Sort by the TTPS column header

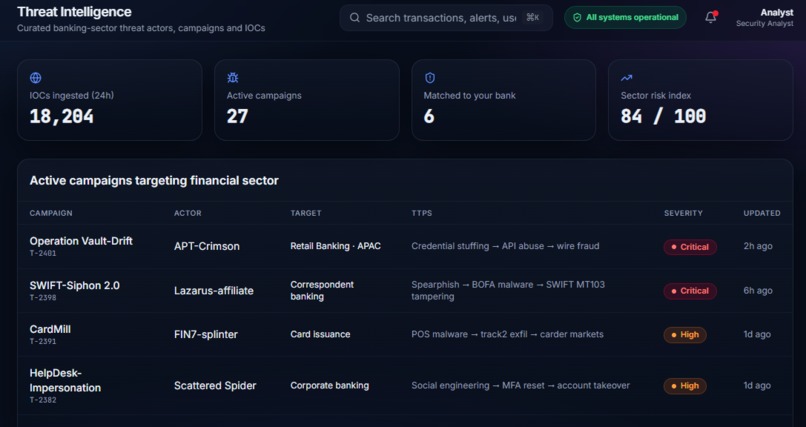click(x=422, y=213)
